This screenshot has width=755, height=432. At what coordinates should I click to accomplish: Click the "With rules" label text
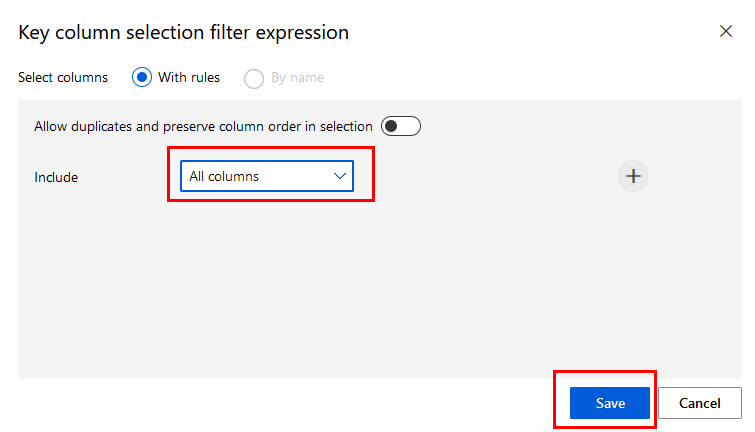coord(189,77)
